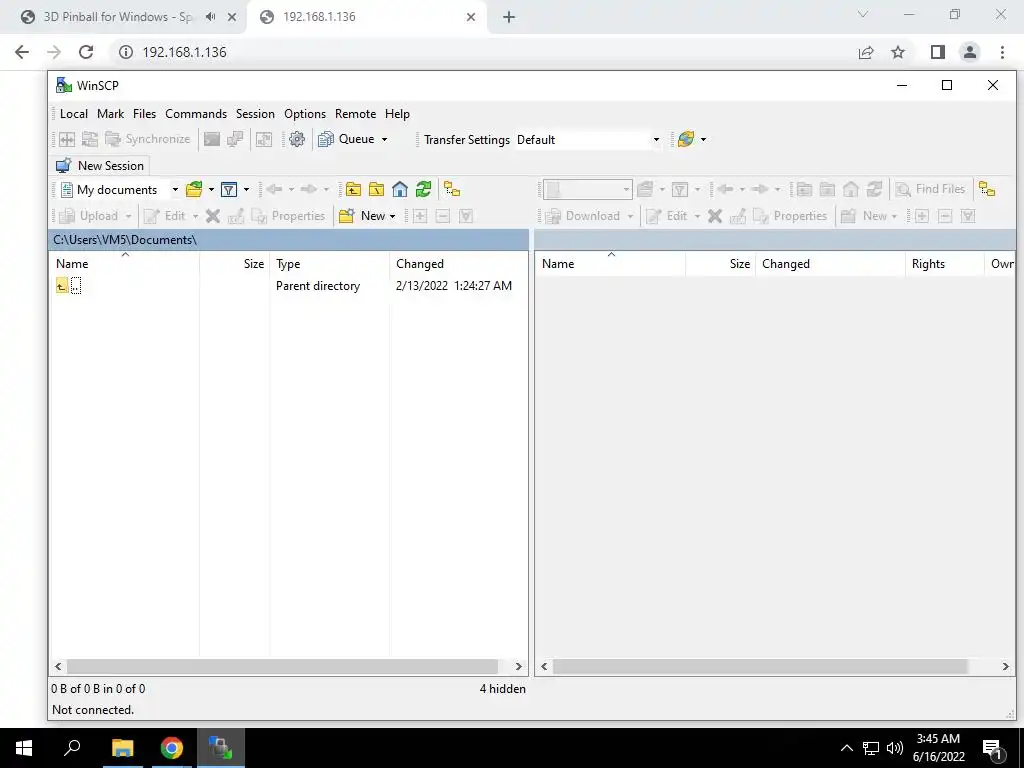
Task: Toggle remote directory tree icon
Action: point(987,189)
